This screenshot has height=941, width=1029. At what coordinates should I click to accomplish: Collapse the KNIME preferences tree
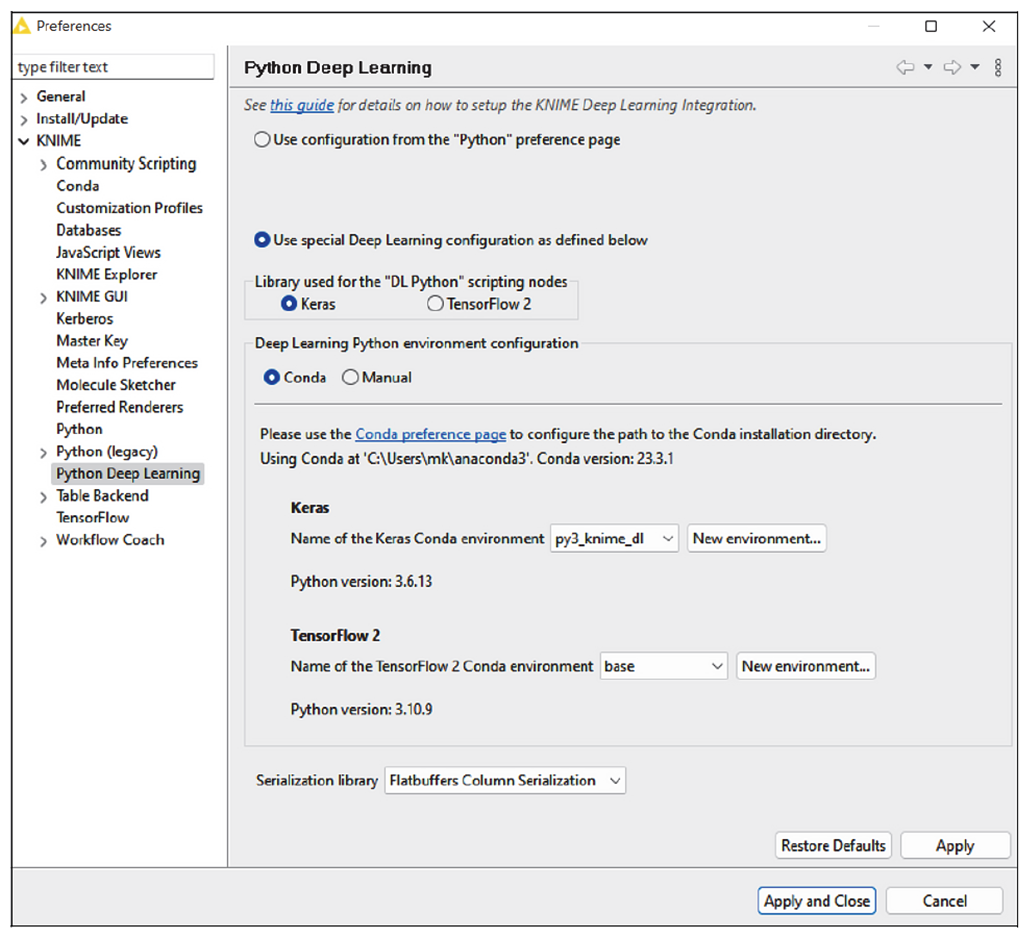21,140
